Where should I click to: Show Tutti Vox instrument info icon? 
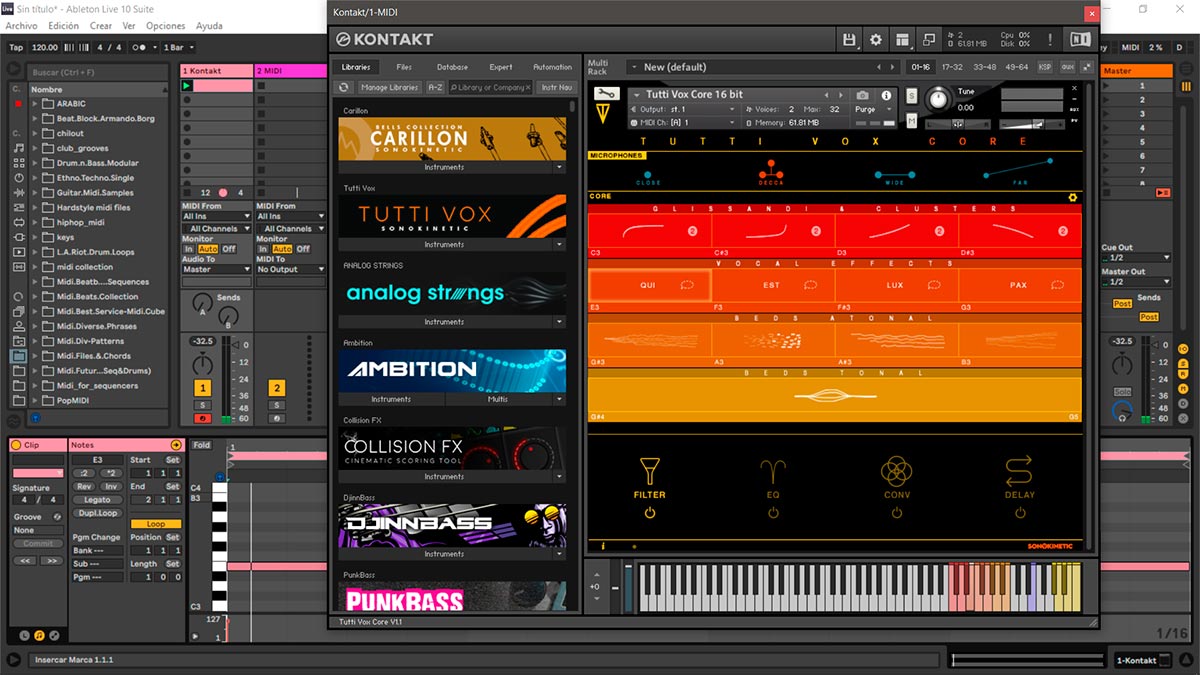pyautogui.click(x=886, y=95)
